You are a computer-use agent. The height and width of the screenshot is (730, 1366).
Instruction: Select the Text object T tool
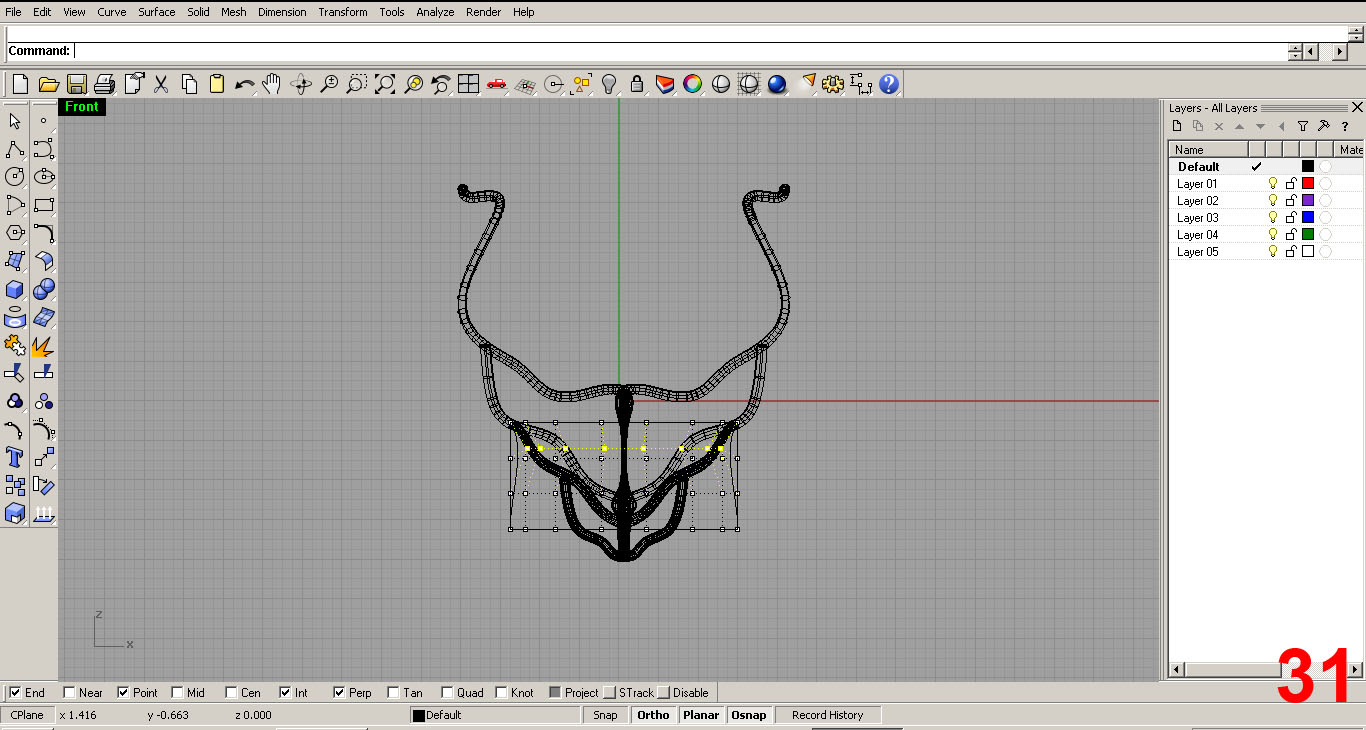(15, 458)
